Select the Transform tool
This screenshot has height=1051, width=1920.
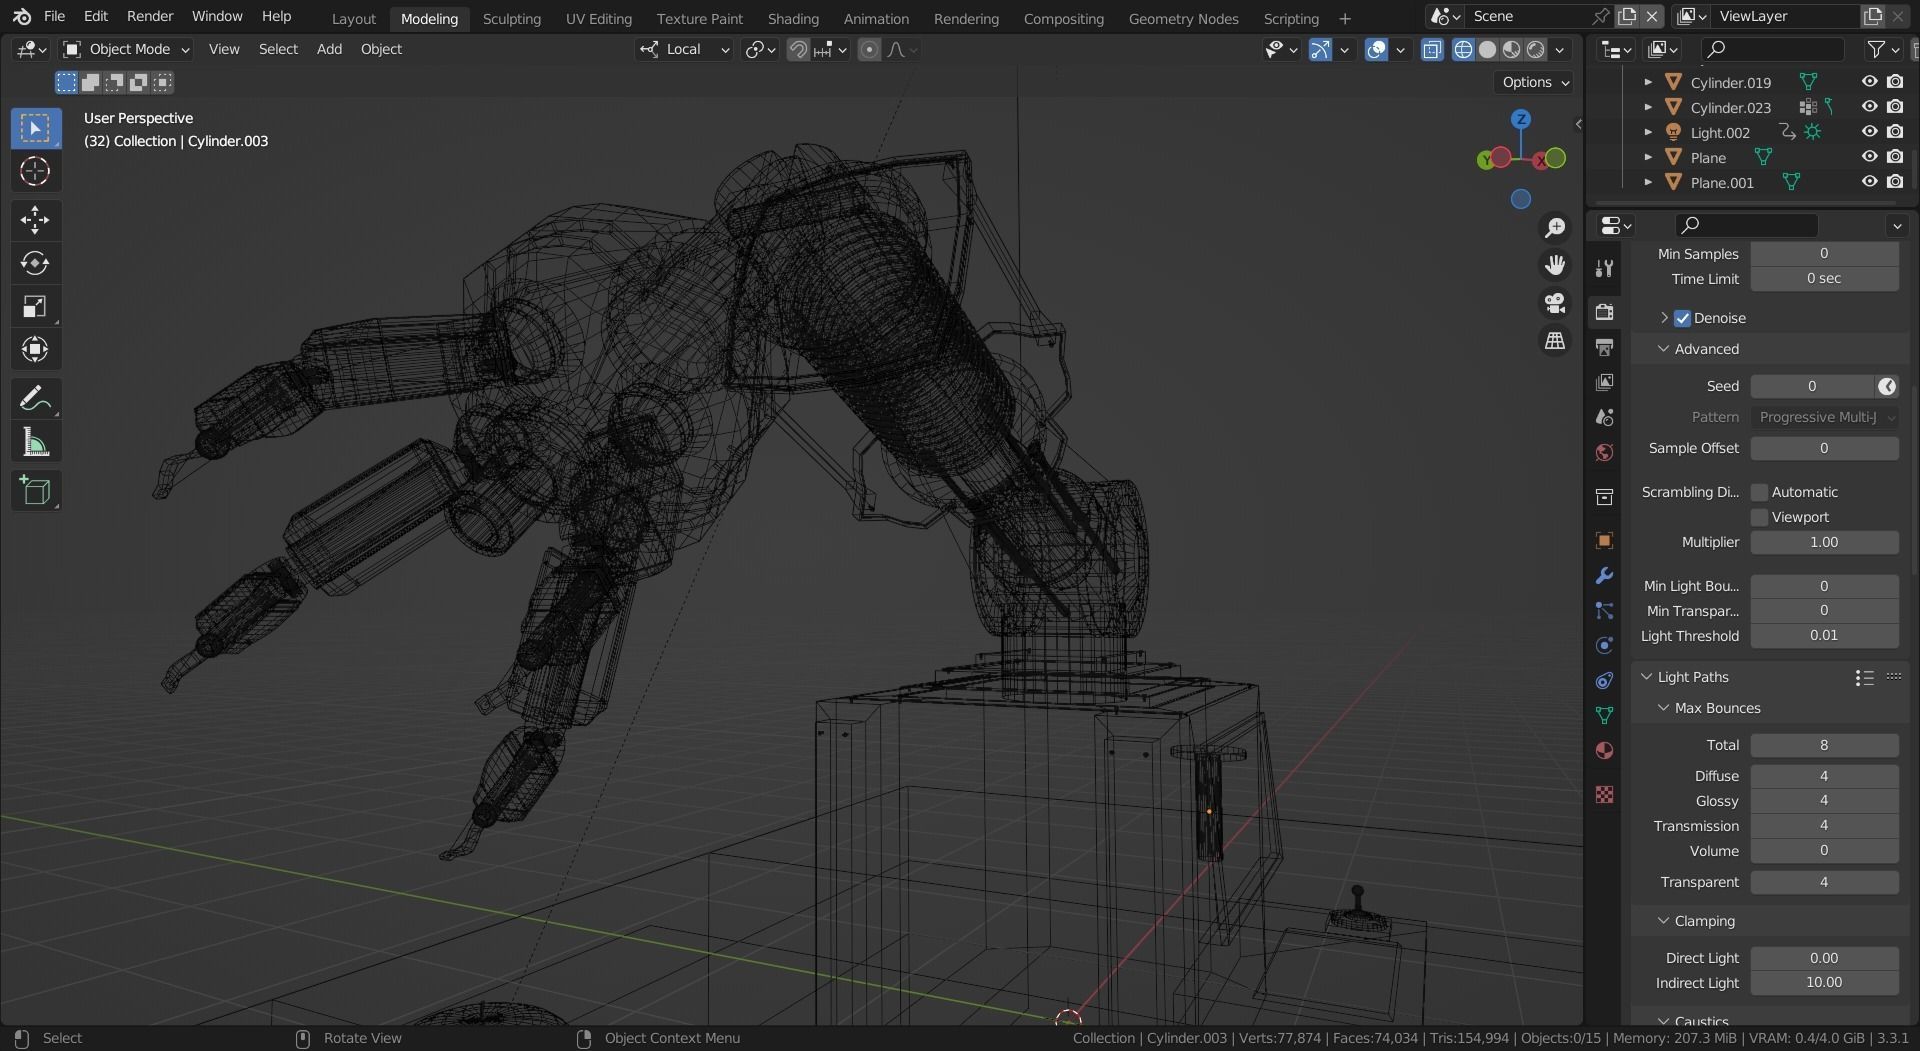pos(35,349)
